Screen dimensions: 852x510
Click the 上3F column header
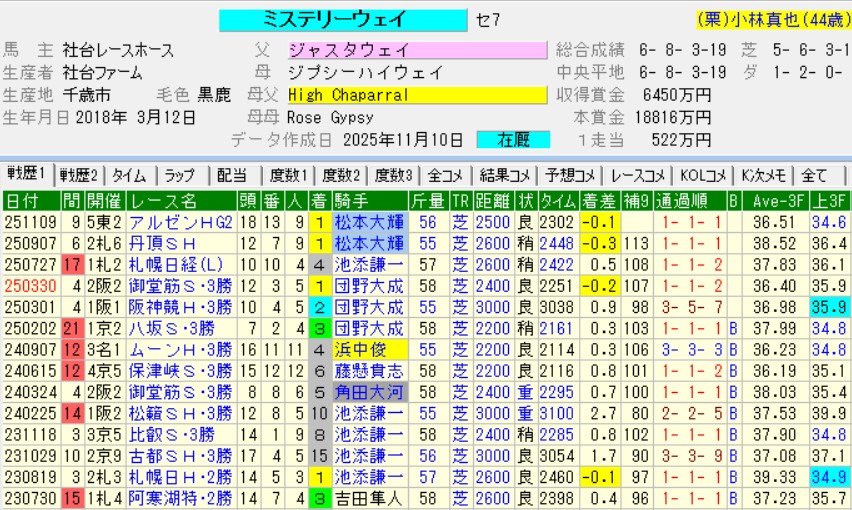click(x=830, y=201)
